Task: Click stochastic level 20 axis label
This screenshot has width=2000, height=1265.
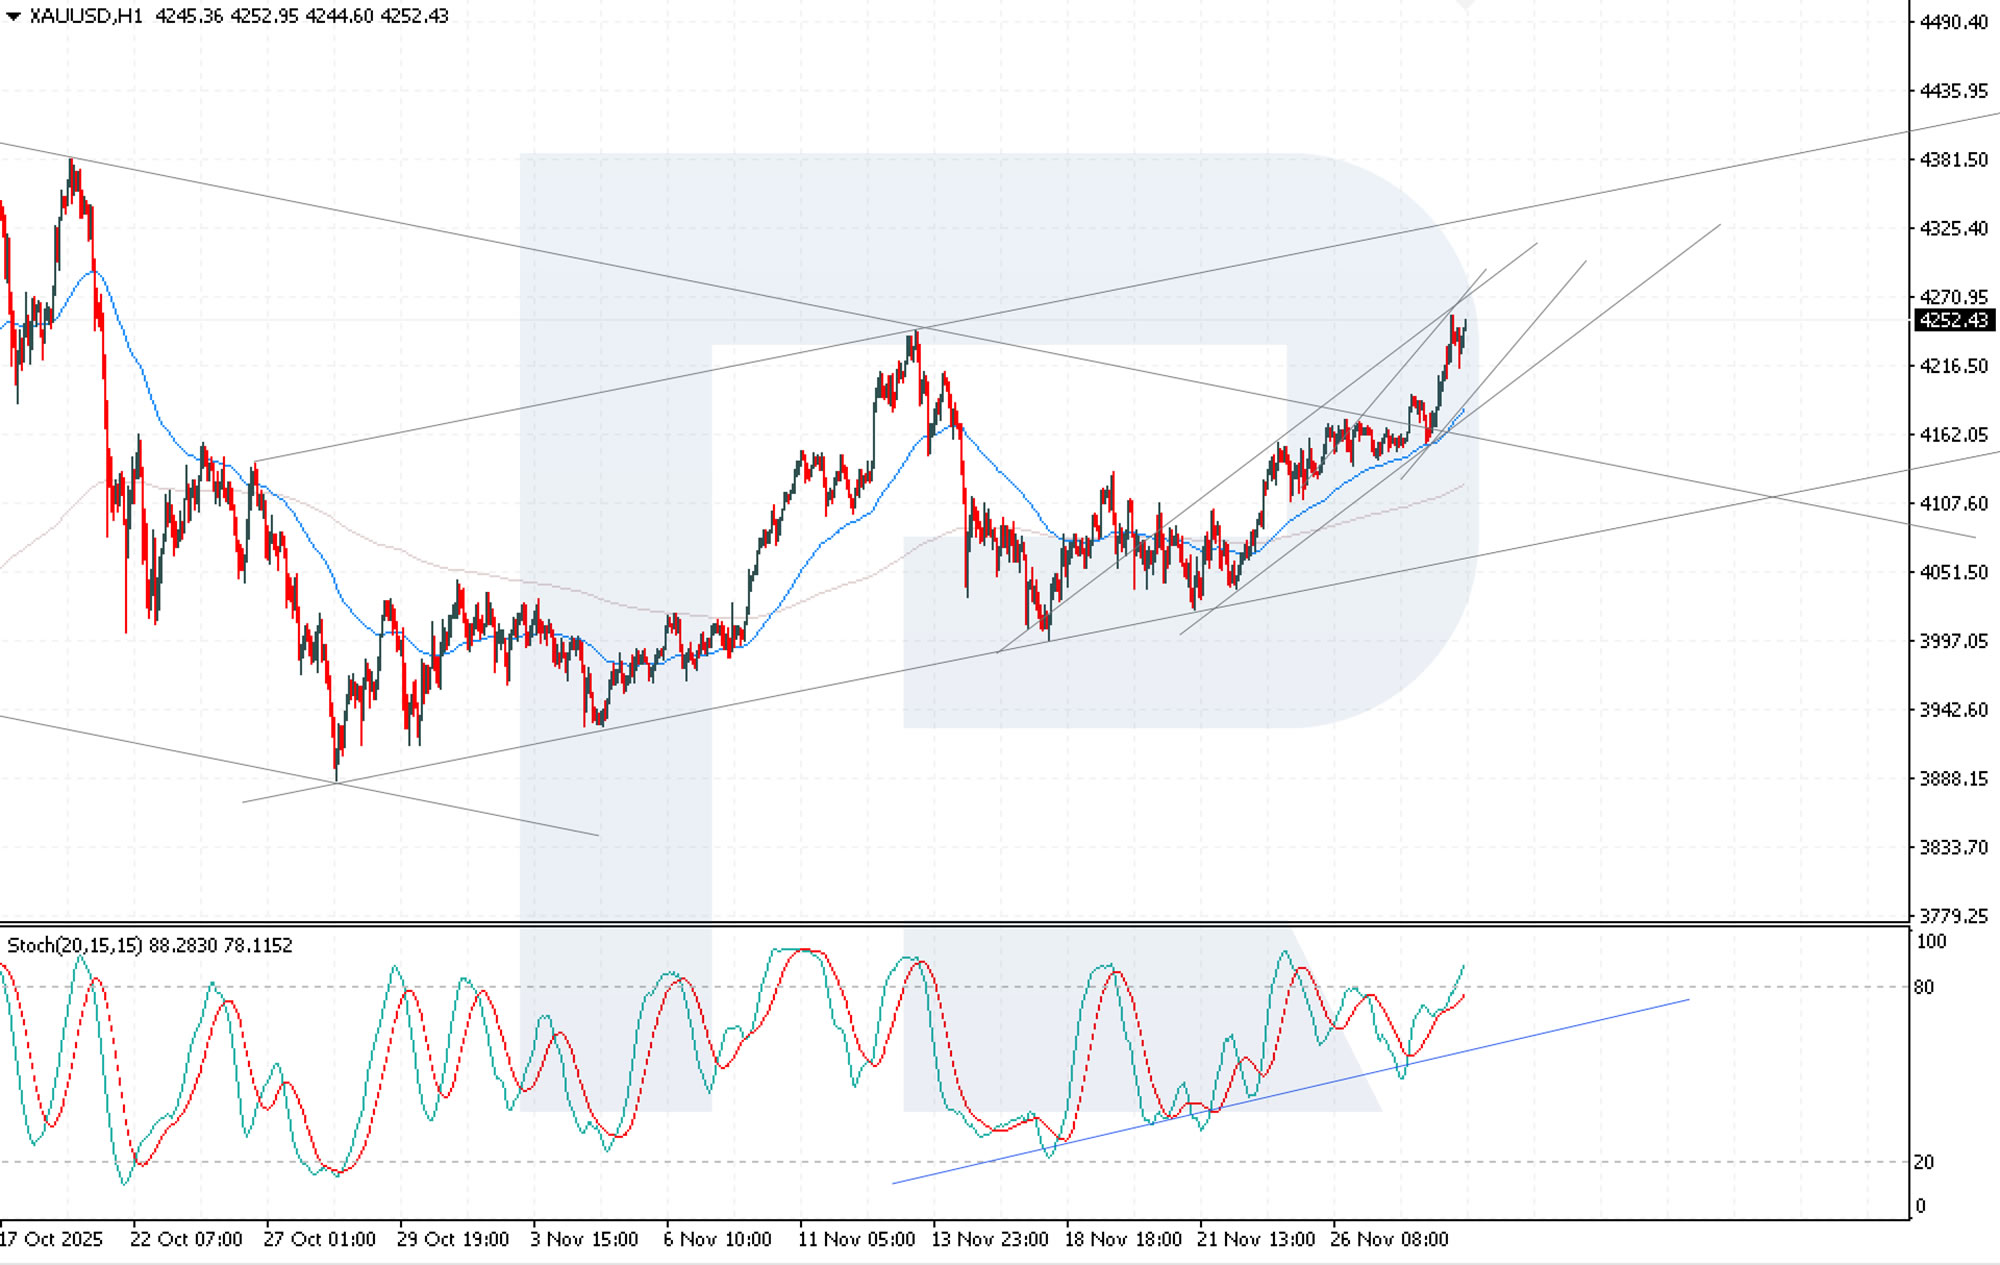Action: 1923,1162
